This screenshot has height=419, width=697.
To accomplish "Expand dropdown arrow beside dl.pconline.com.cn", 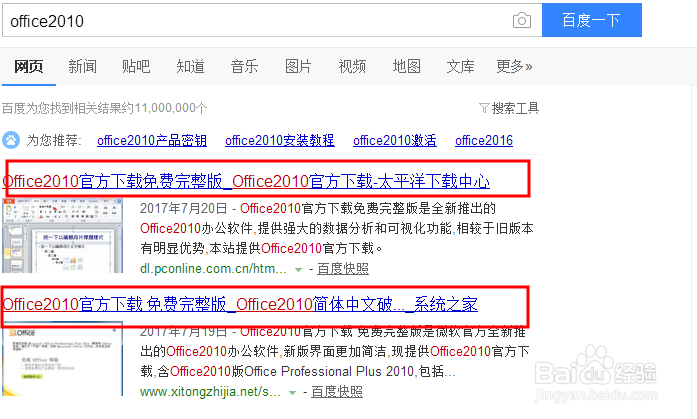I will point(299,270).
